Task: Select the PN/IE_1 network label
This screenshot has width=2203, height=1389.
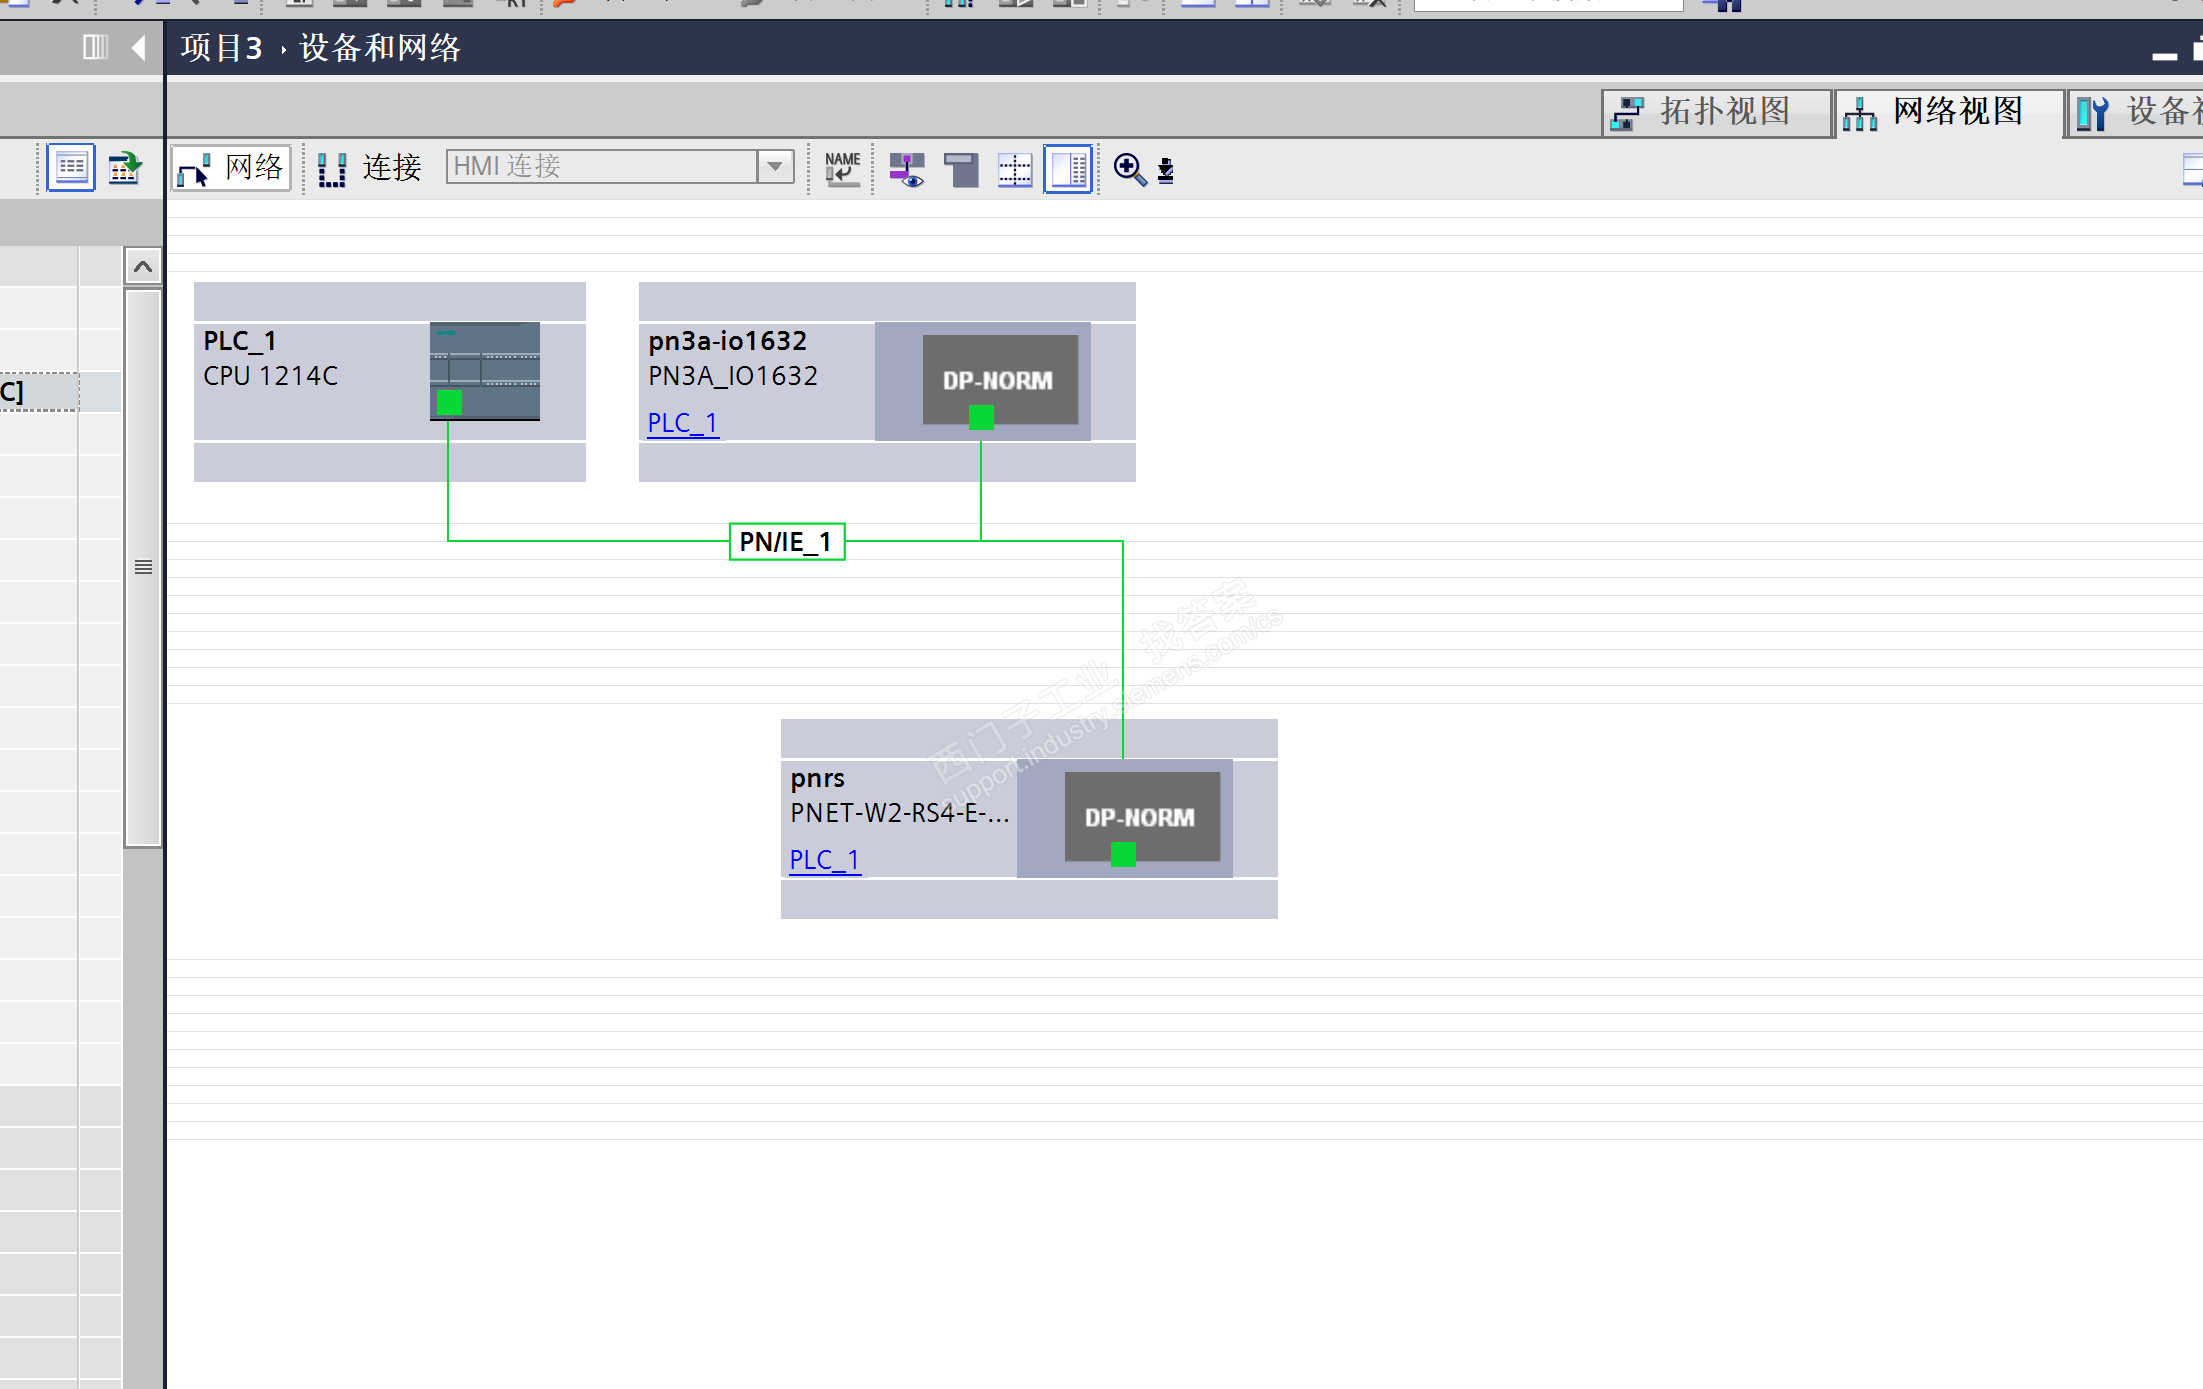Action: [786, 542]
